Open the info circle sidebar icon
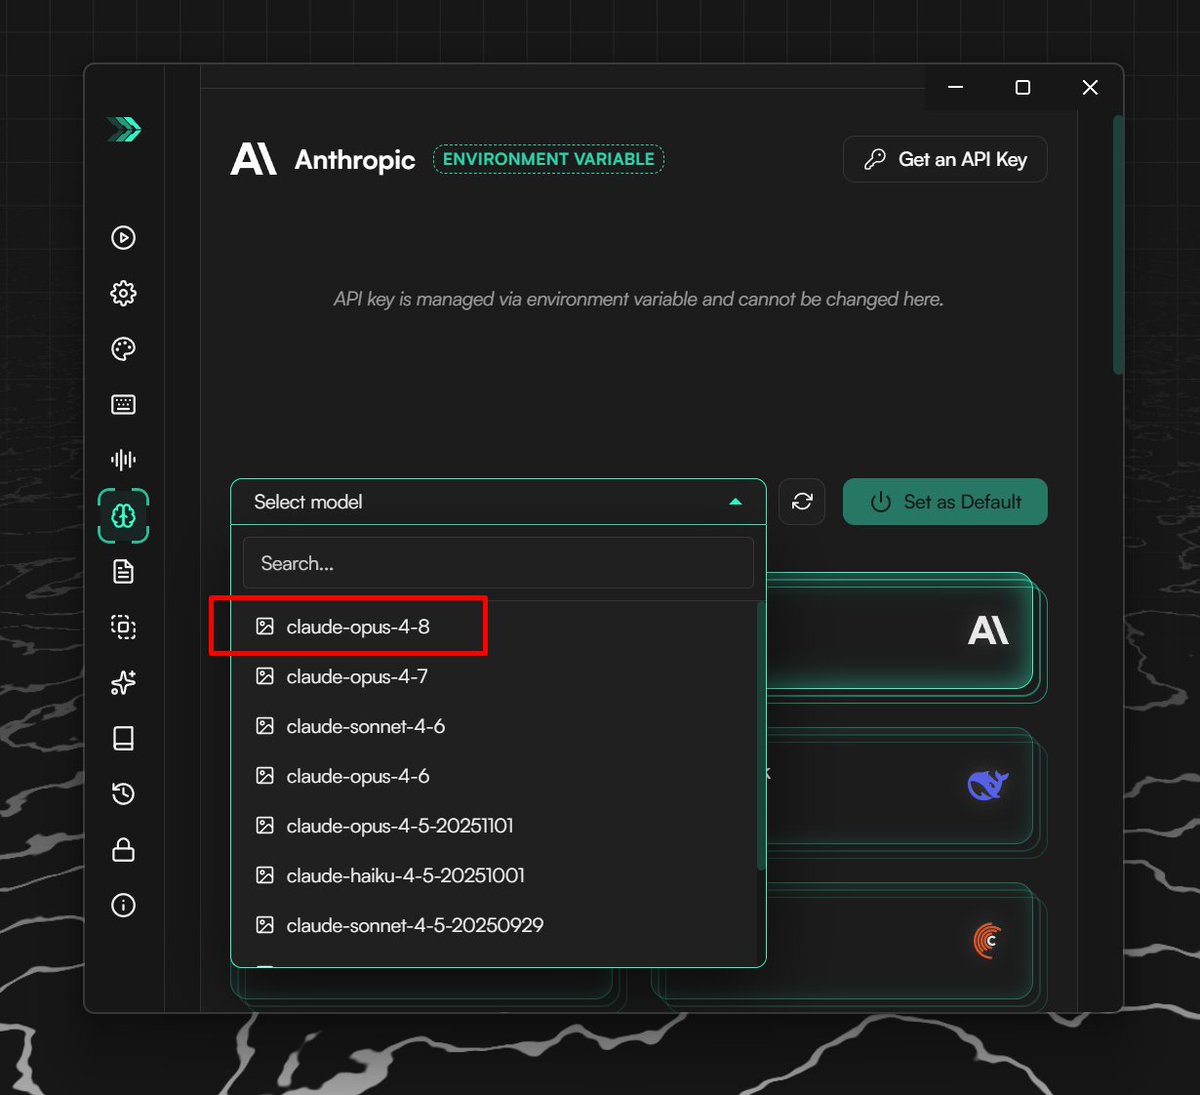Screen dimensions: 1200x1095 click(123, 905)
